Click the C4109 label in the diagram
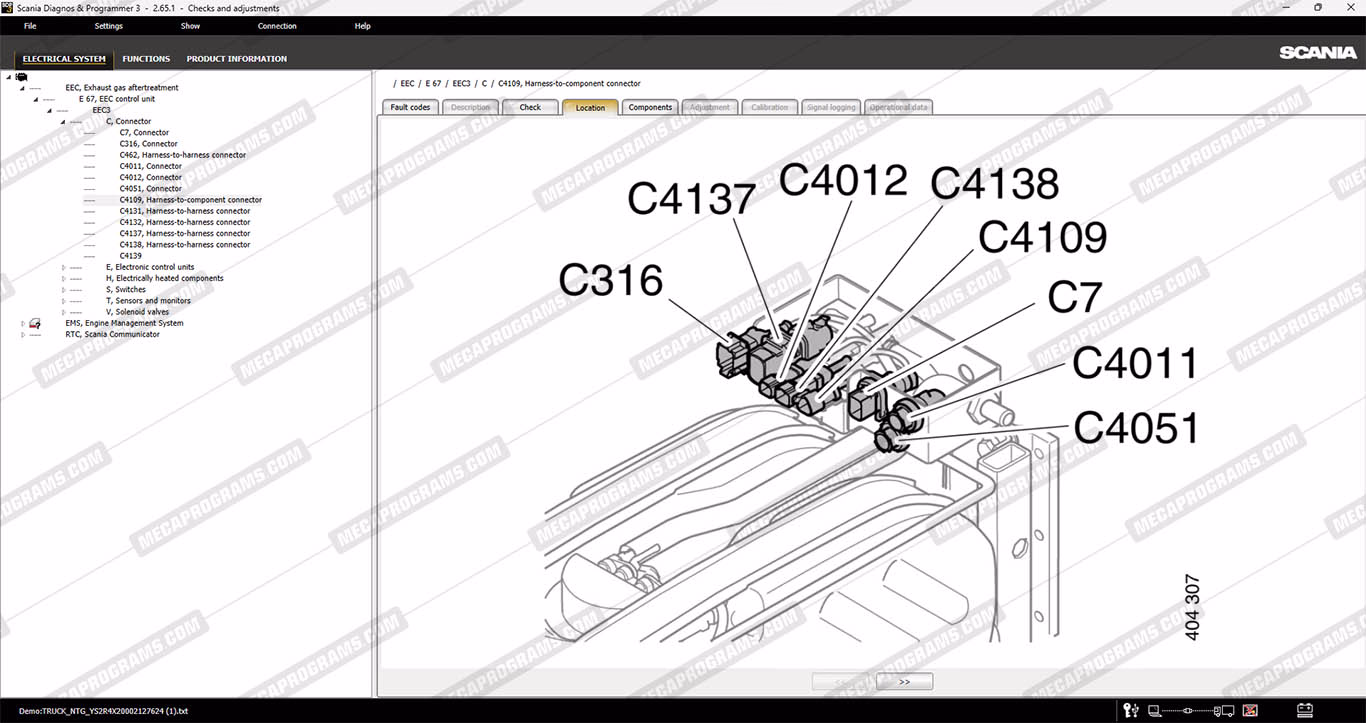1366x723 pixels. coord(1043,238)
